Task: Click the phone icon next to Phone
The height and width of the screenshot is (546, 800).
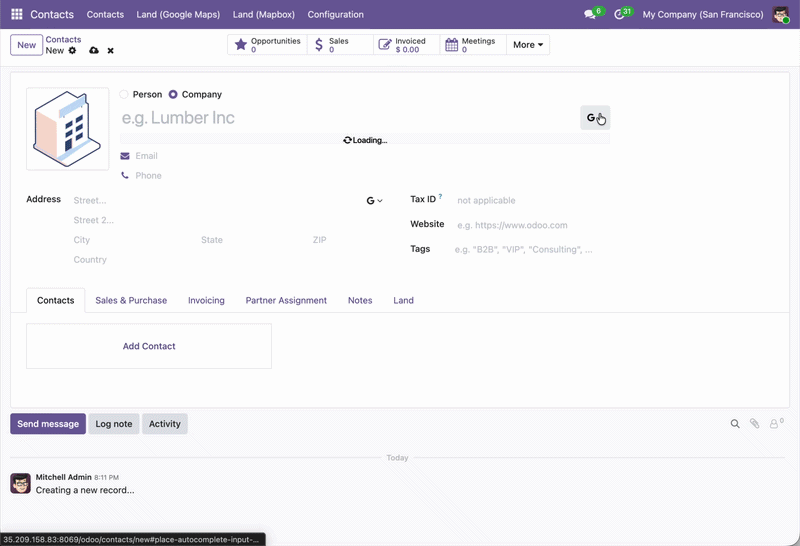Action: pos(125,176)
